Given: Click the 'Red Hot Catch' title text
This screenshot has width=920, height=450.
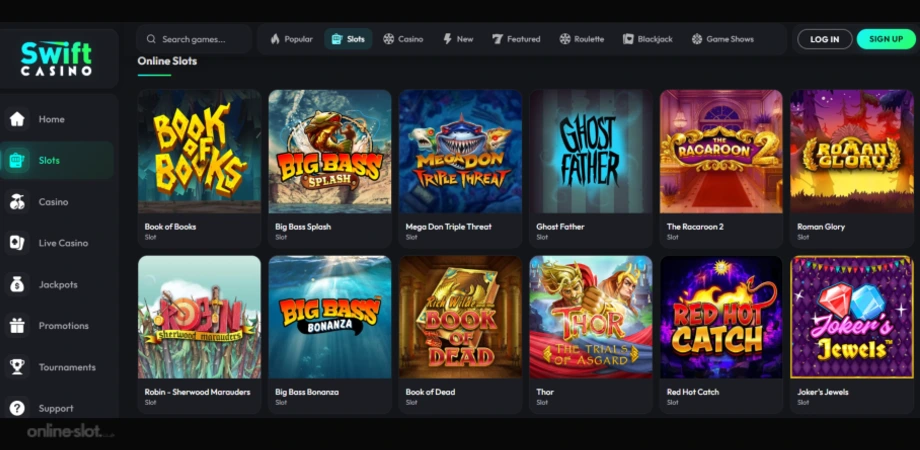Looking at the screenshot, I should (692, 392).
